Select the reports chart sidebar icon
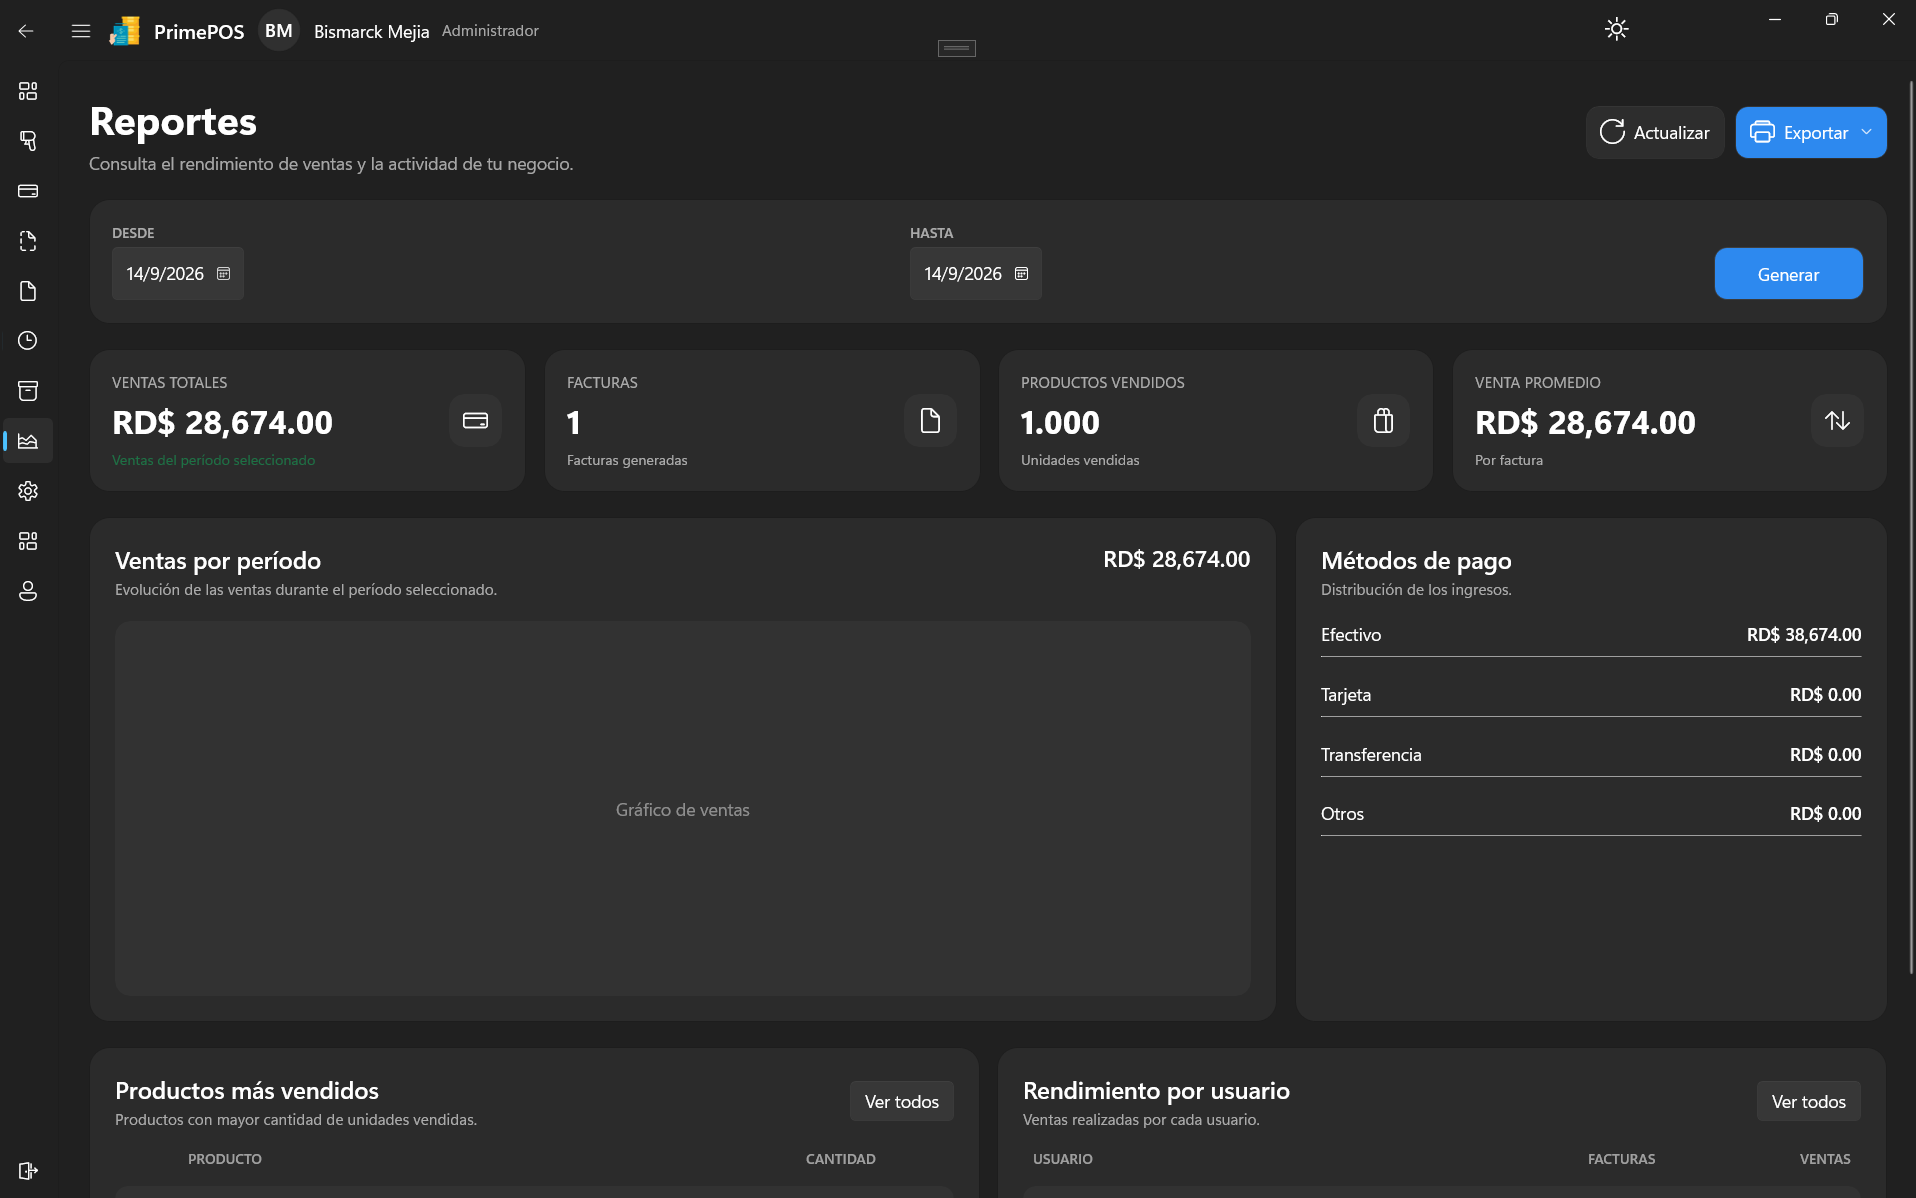This screenshot has width=1916, height=1198. (x=28, y=441)
